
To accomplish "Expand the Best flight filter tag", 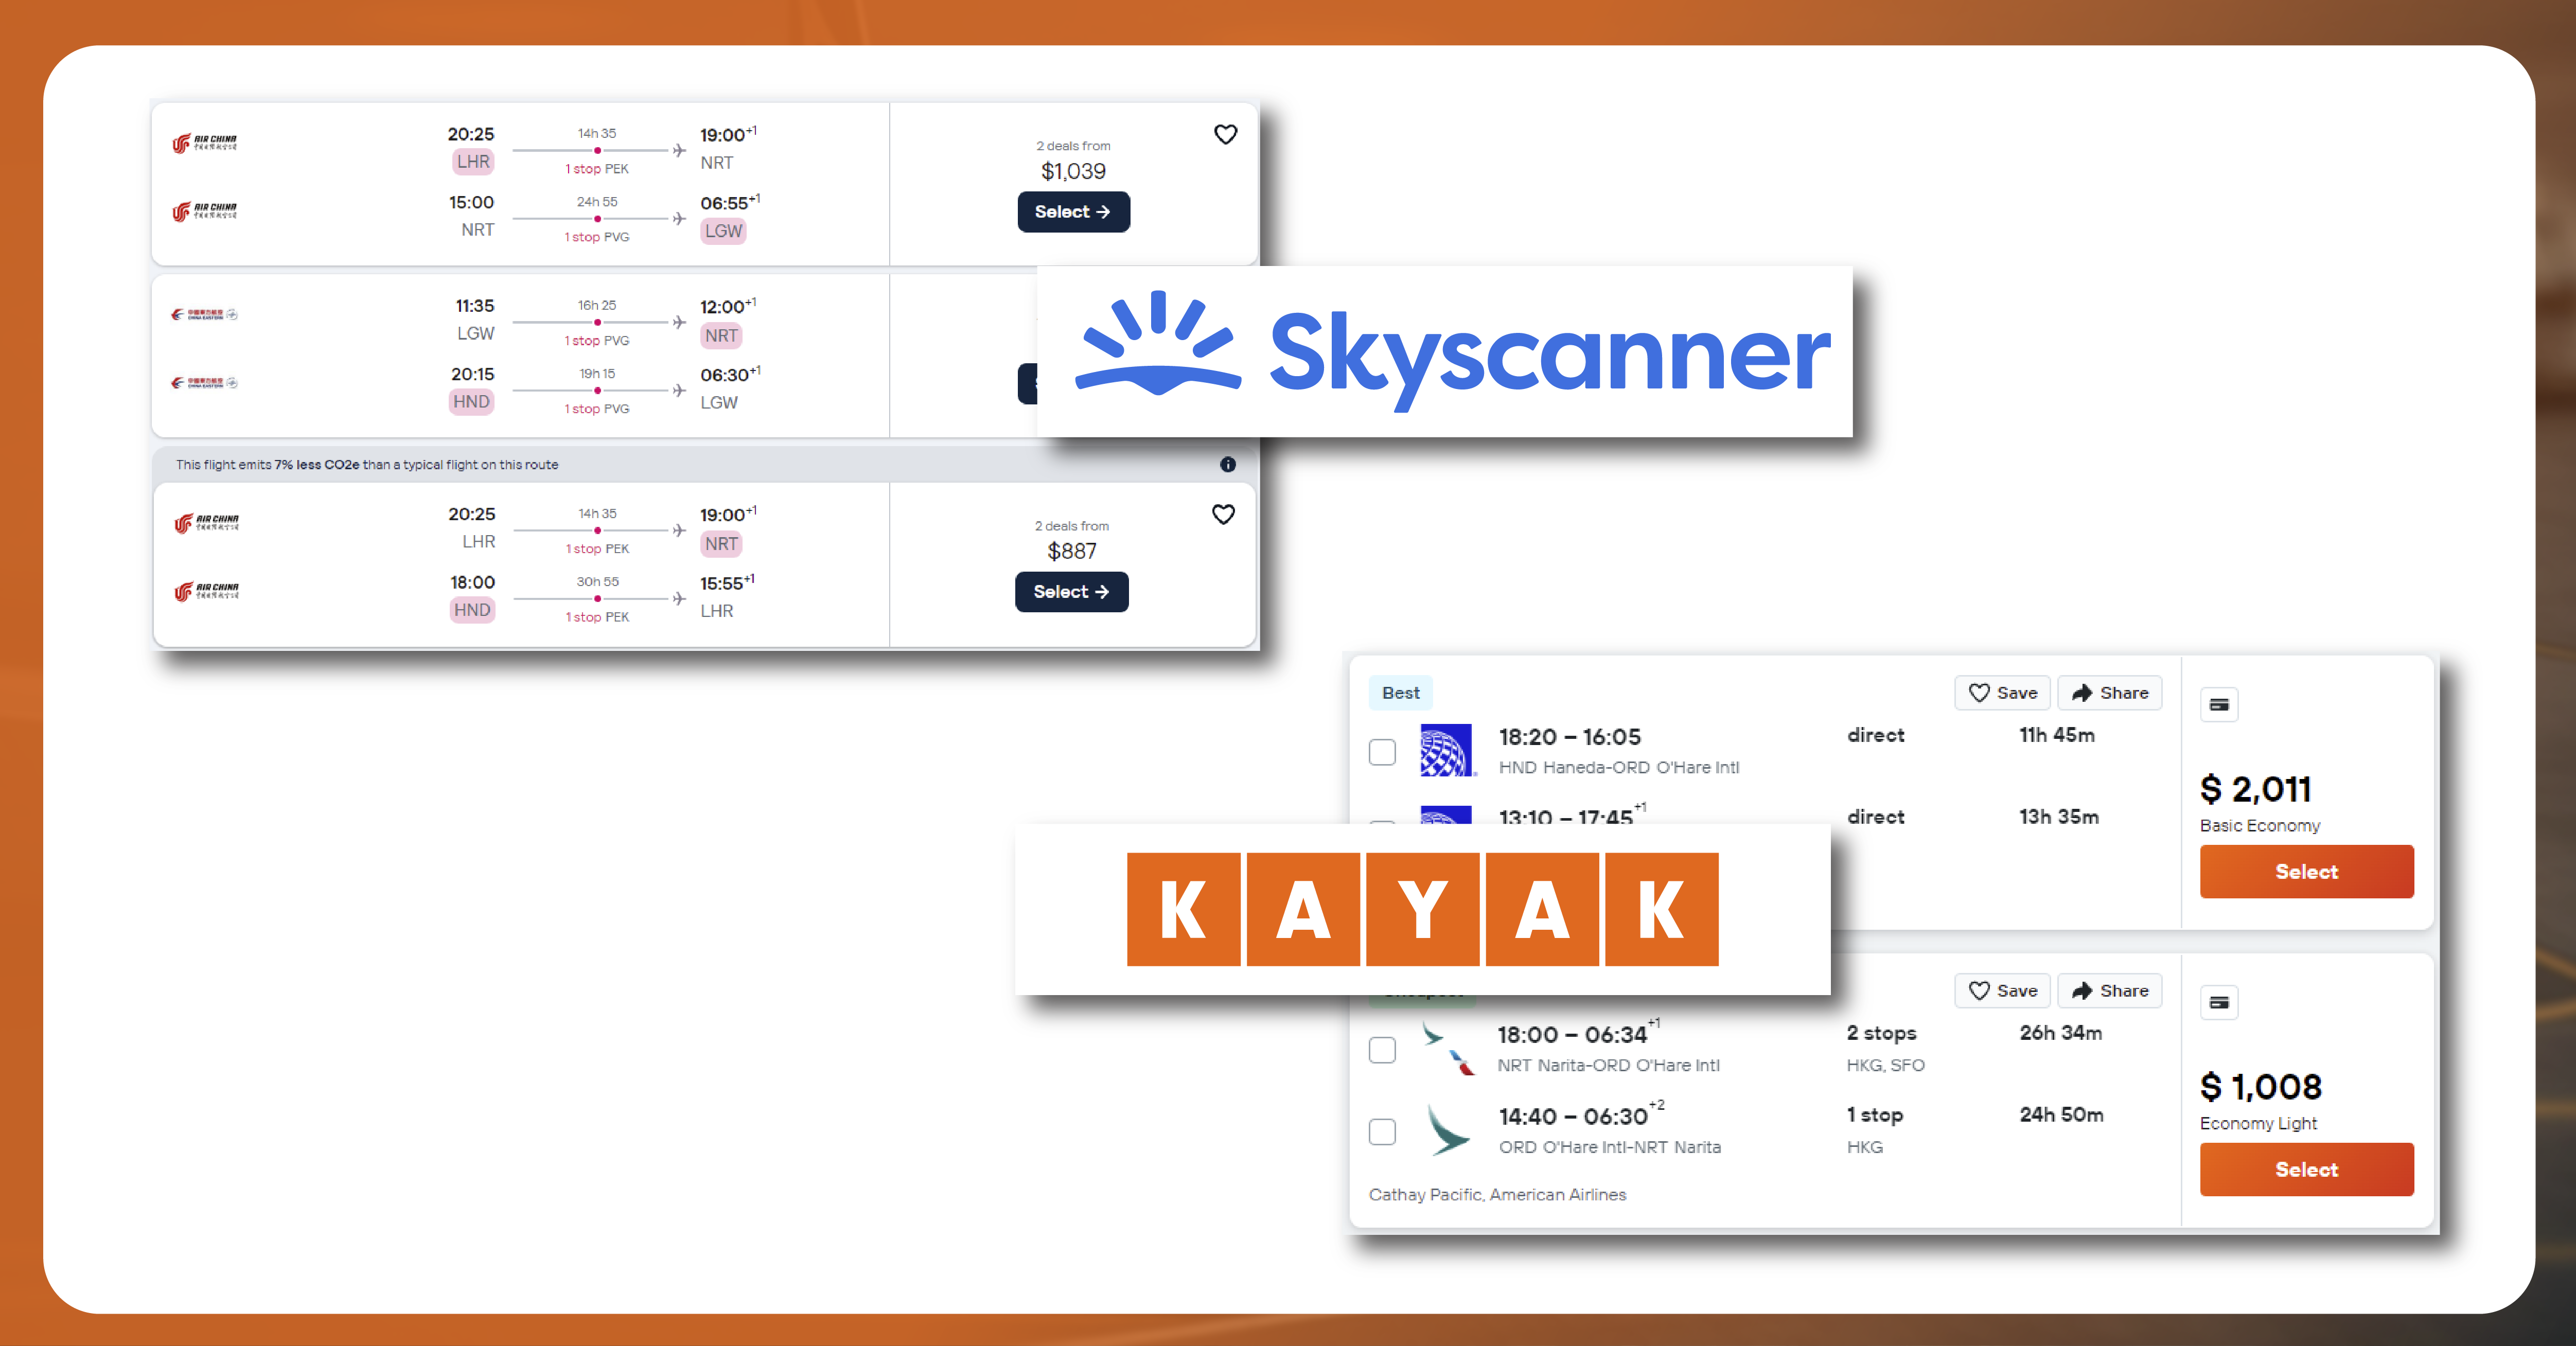I will point(1401,692).
